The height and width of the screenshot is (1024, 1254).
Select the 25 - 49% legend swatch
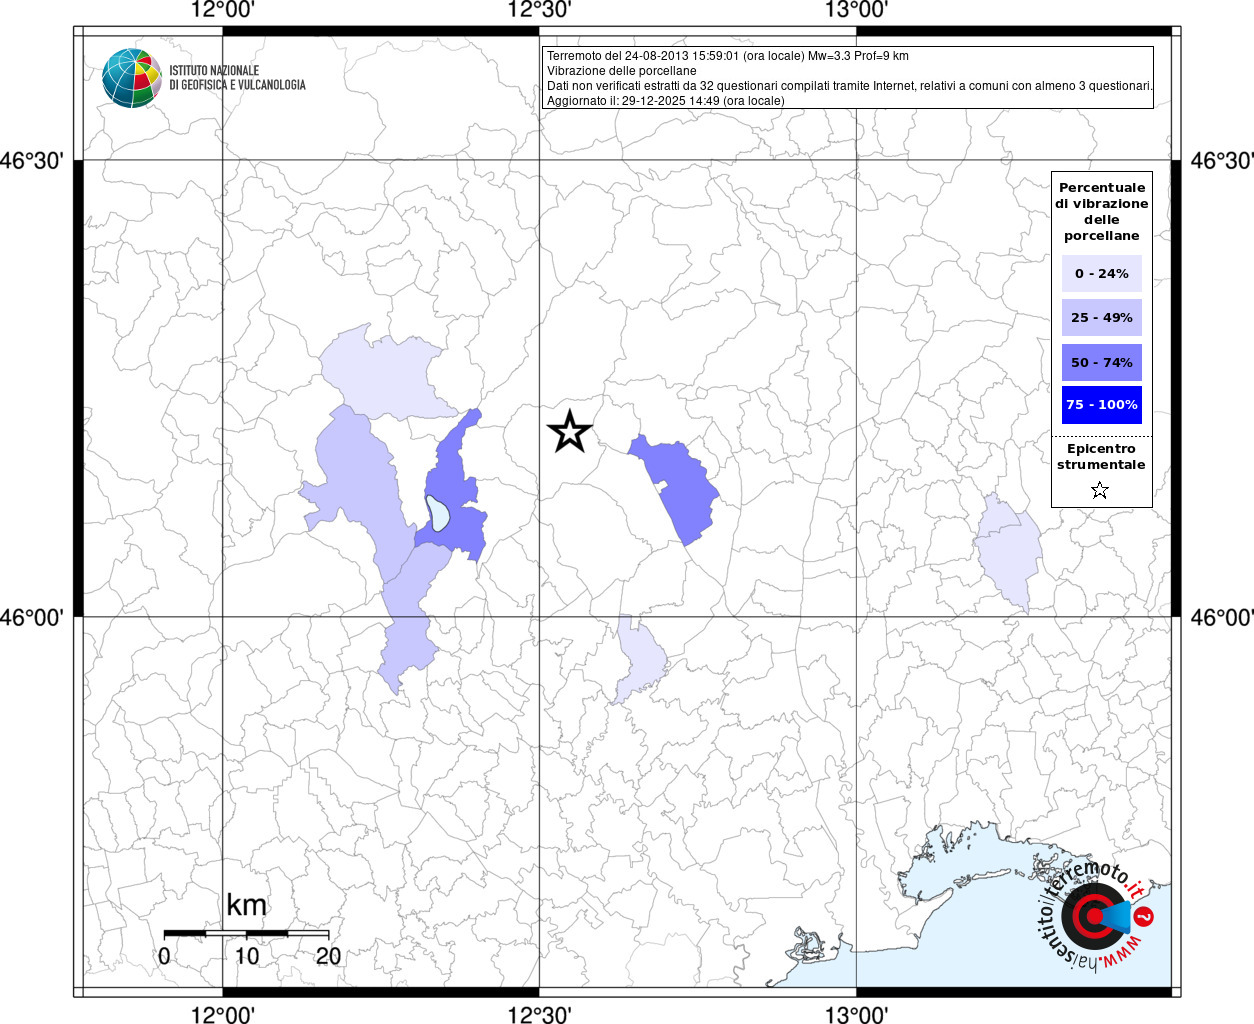click(x=1101, y=317)
